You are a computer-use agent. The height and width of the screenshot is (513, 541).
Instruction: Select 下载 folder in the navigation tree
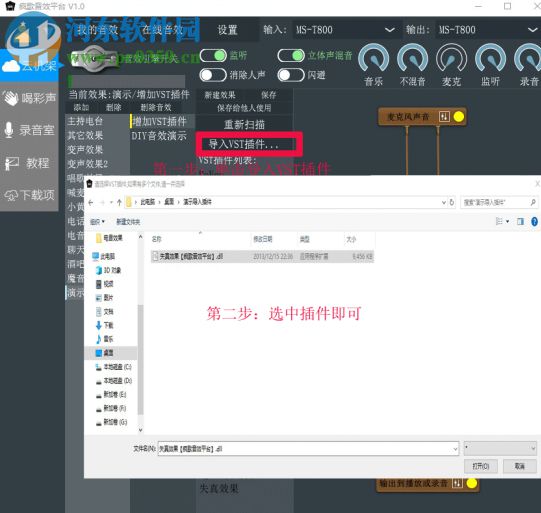pos(105,325)
